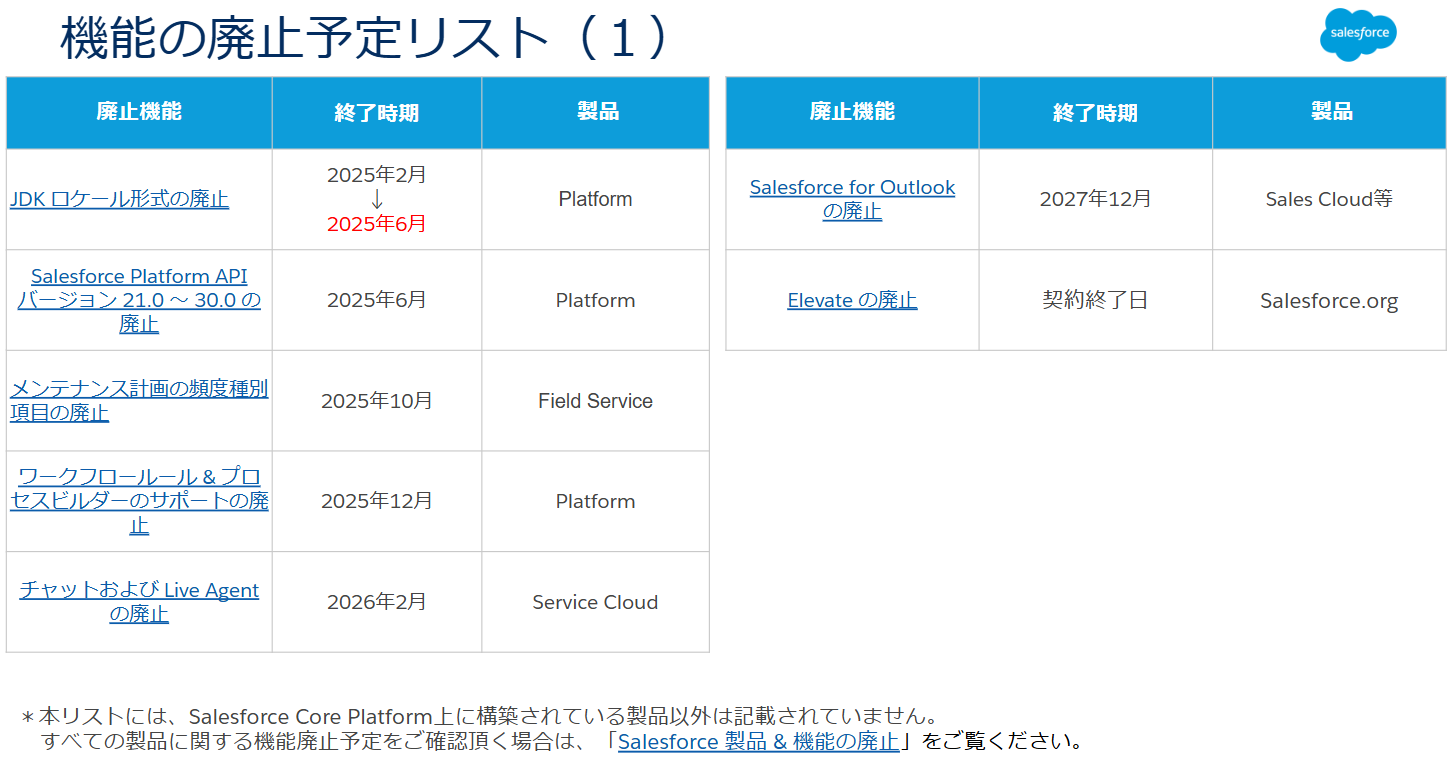1451x759 pixels.
Task: Select the Service Cloud cell
Action: coord(596,602)
